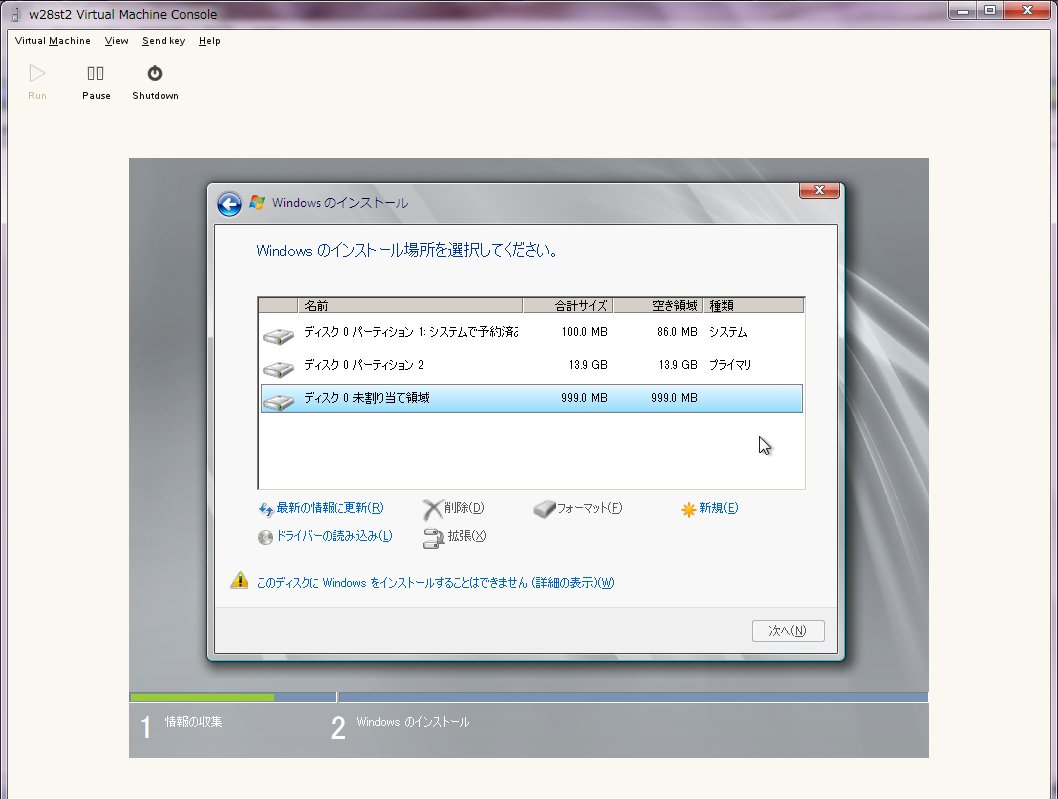Image resolution: width=1058 pixels, height=799 pixels.
Task: Click the Shutdown power icon
Action: tap(155, 73)
